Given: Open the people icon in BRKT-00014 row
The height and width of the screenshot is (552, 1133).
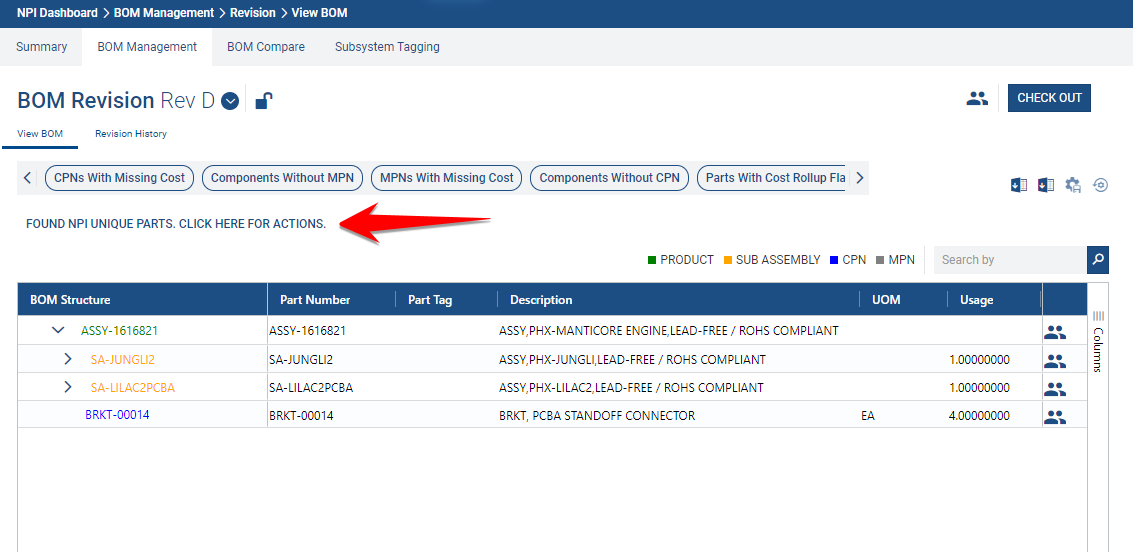Looking at the screenshot, I should [x=1054, y=416].
